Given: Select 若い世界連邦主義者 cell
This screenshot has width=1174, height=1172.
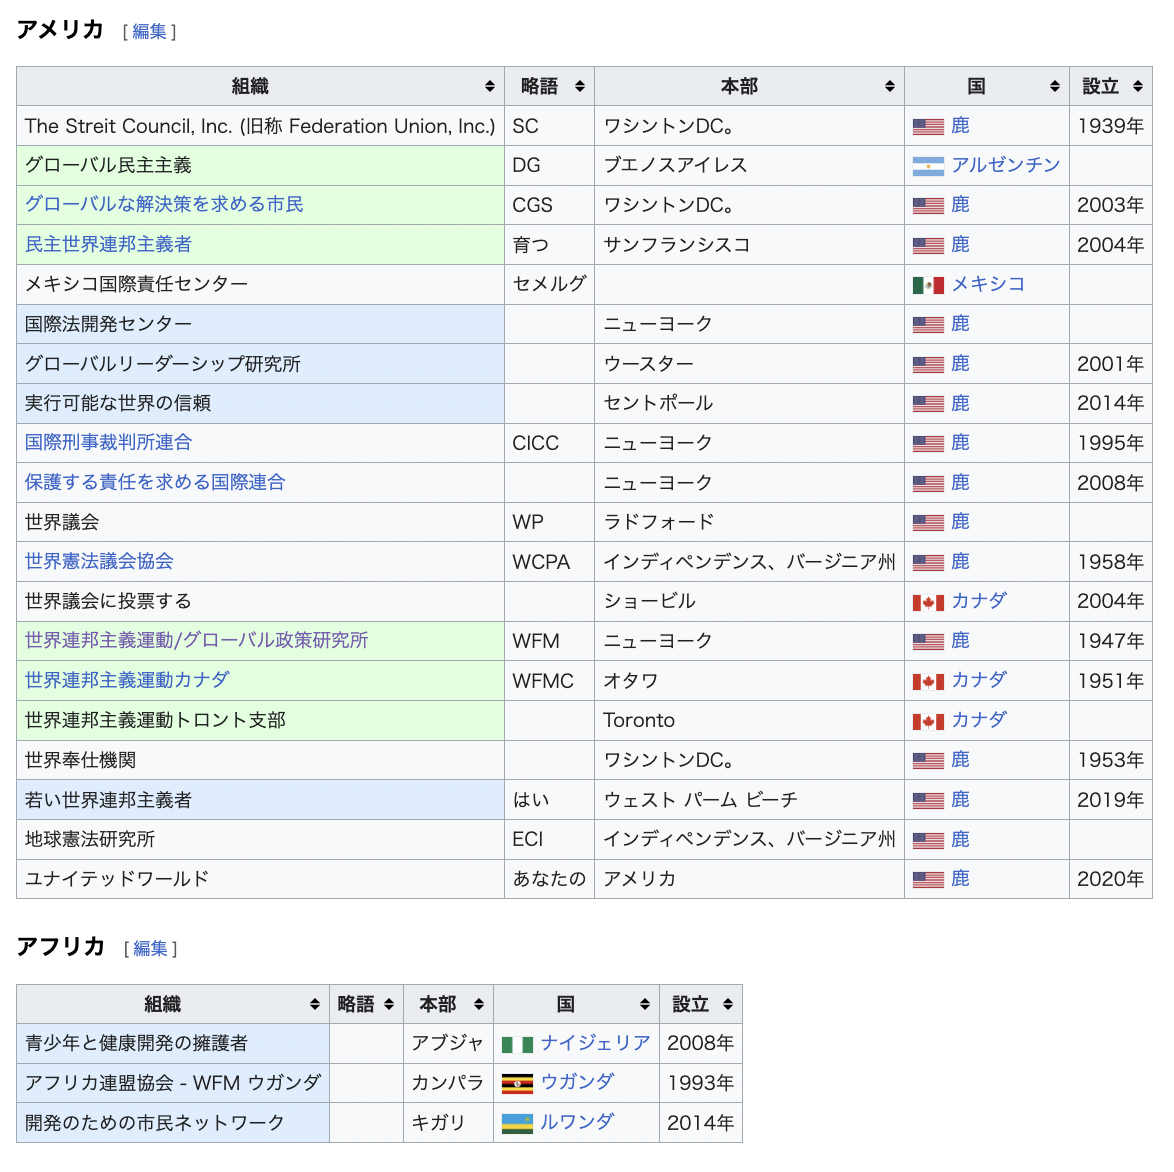Looking at the screenshot, I should click(x=261, y=800).
